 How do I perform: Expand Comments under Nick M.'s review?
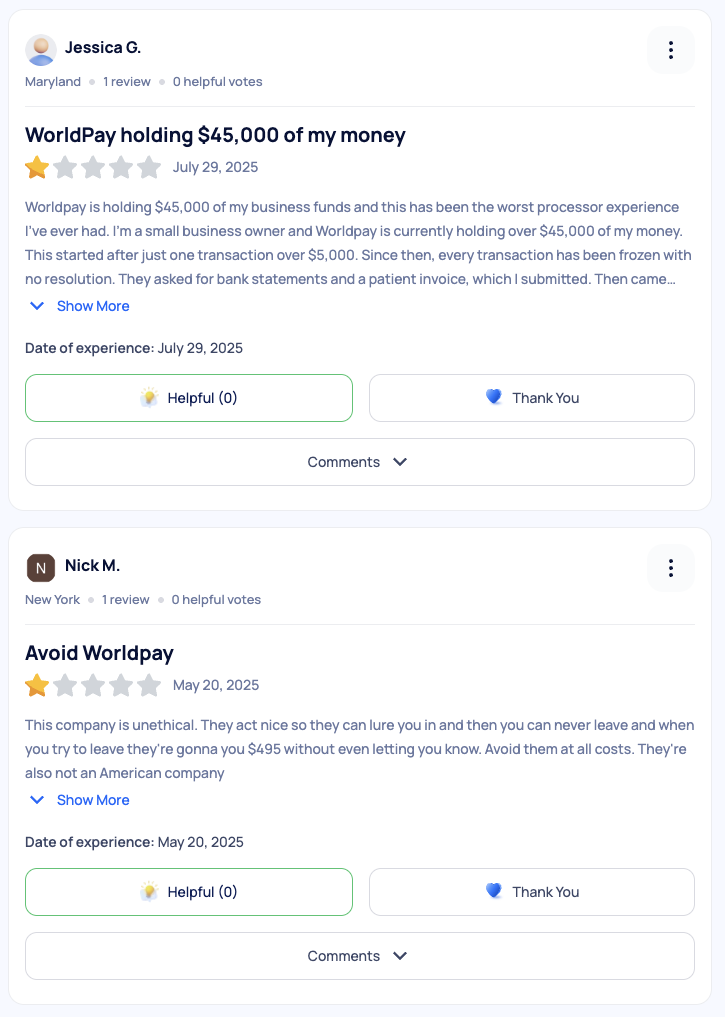(359, 956)
